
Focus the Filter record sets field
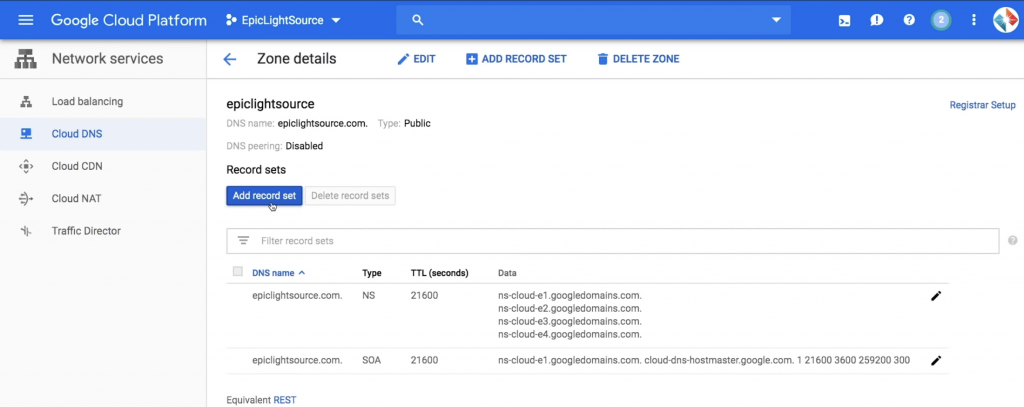[x=613, y=241]
